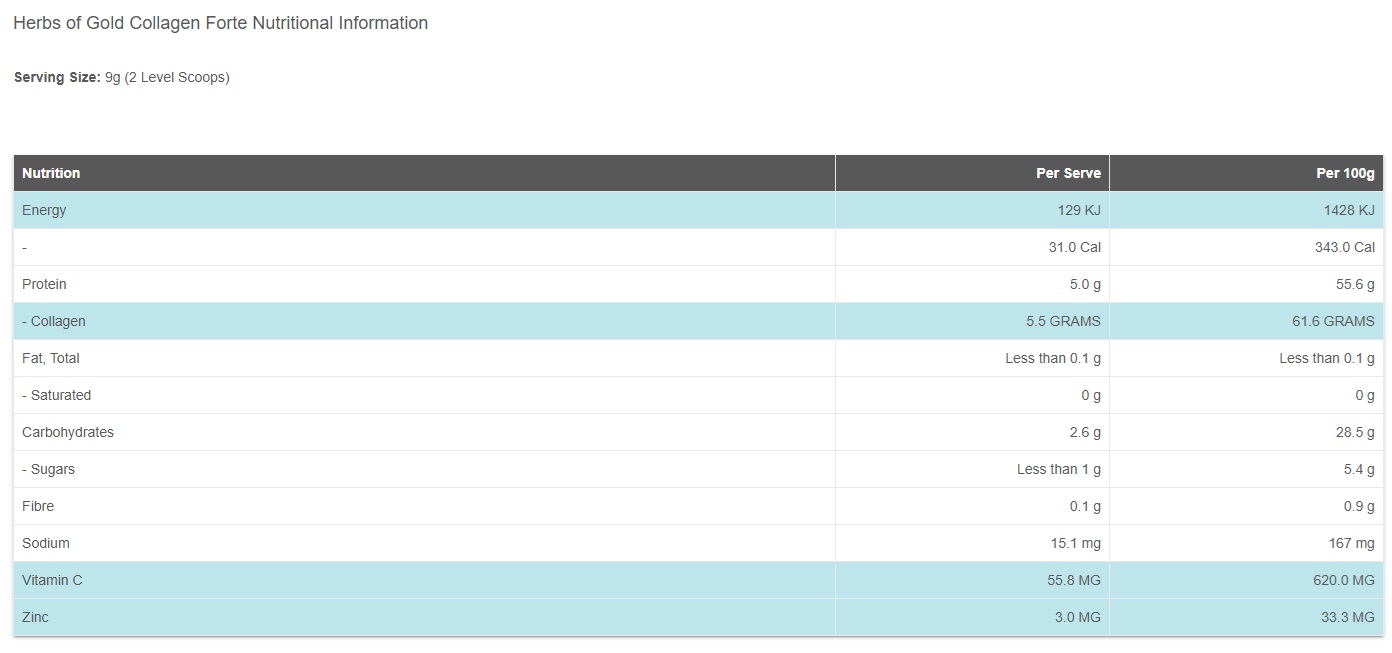This screenshot has height=653, width=1392.
Task: Select the '343.0 Cal' value
Action: (x=1345, y=247)
